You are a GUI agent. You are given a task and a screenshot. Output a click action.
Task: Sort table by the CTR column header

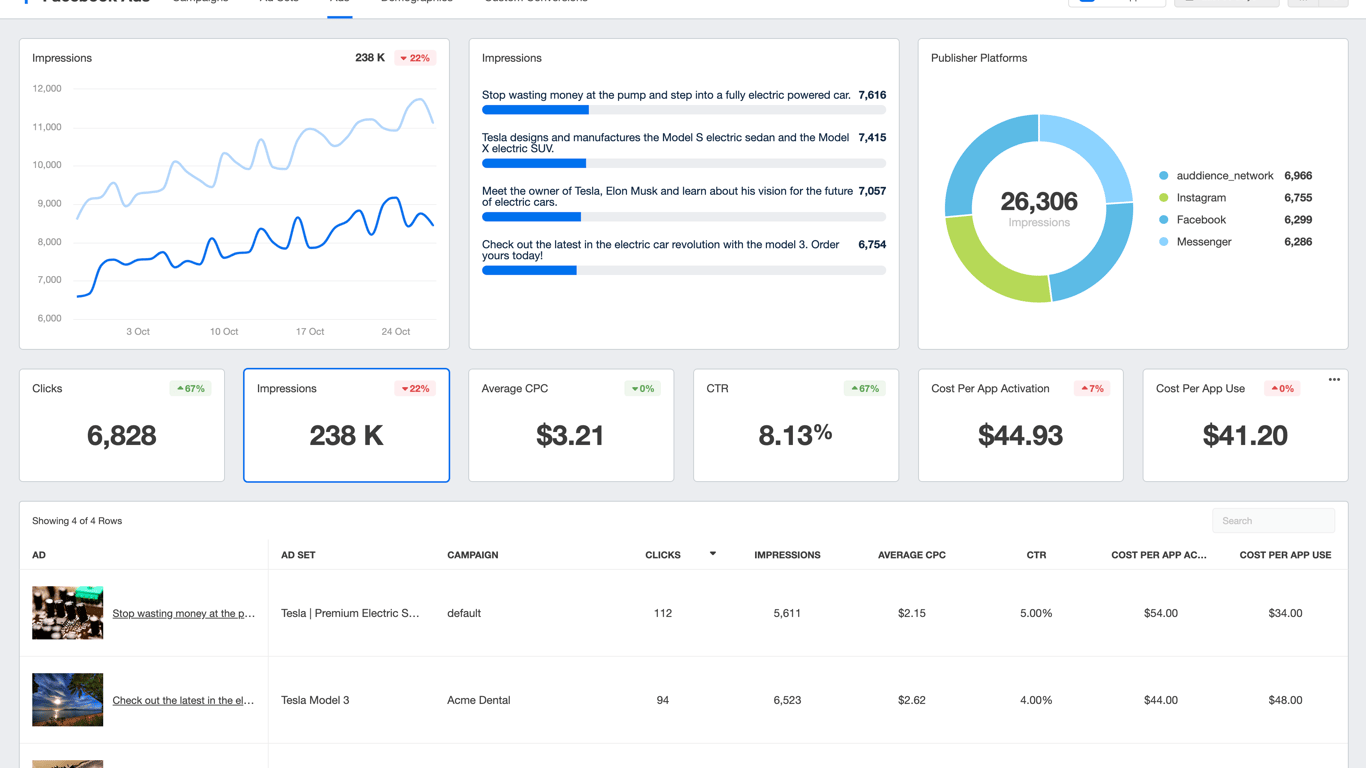coord(1036,555)
